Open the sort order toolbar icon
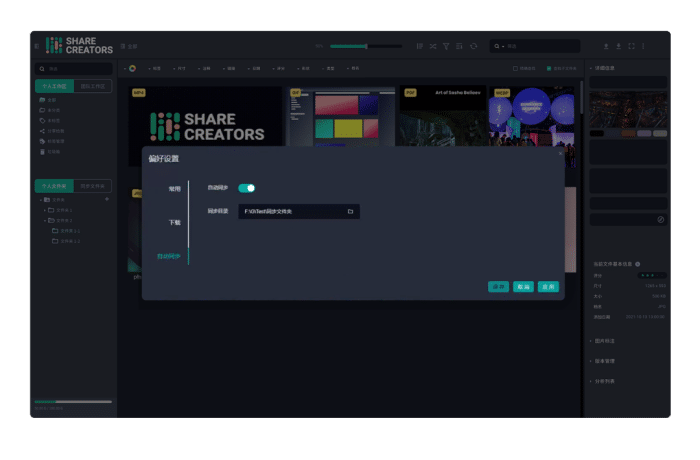This screenshot has width=700, height=460. [x=420, y=46]
